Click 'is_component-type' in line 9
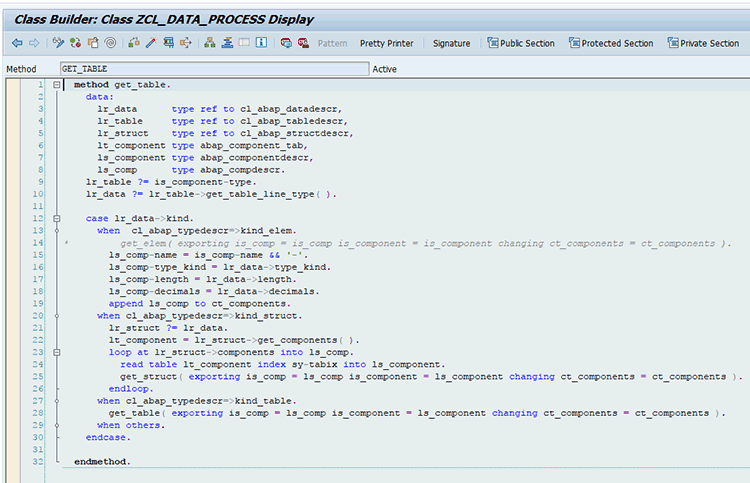Viewport: 750px width, 483px height. coord(205,182)
